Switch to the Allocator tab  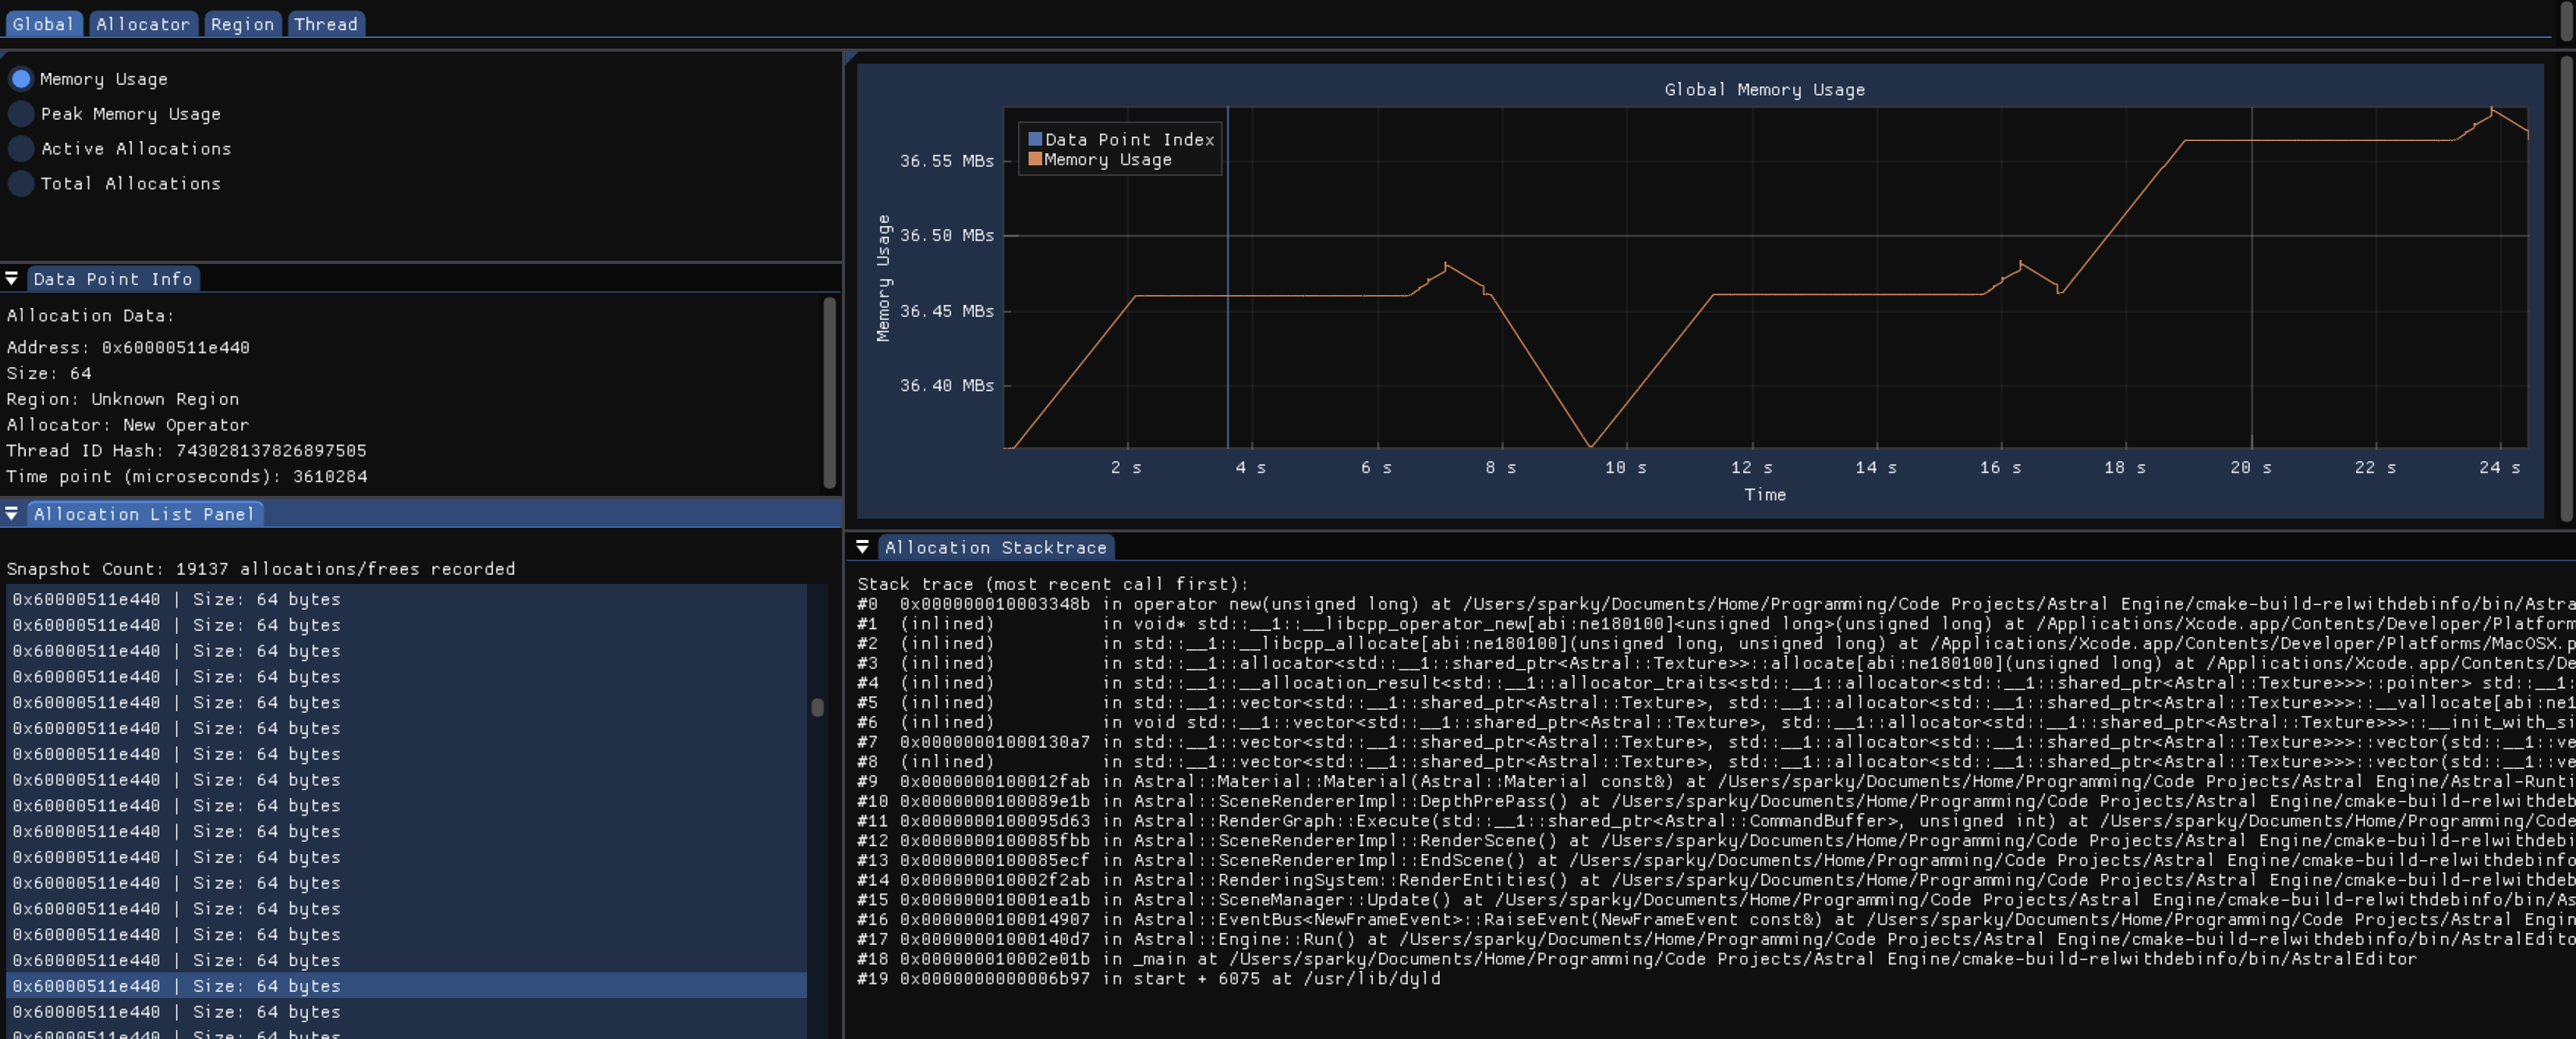[x=143, y=24]
